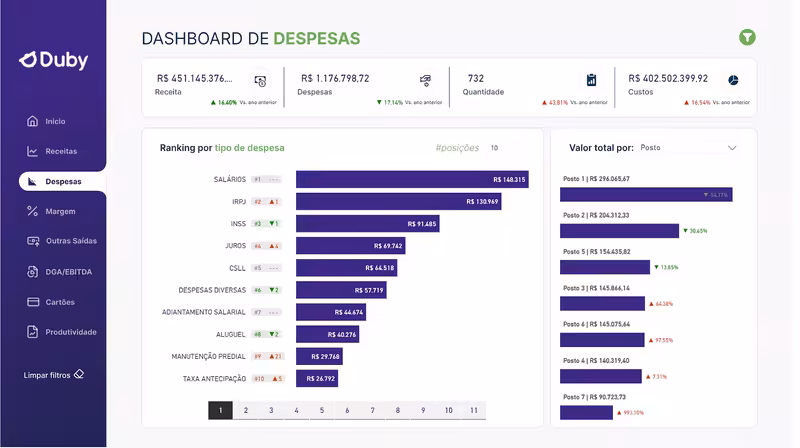
Task: Click the Posto 6 value bar
Action: (x=602, y=340)
